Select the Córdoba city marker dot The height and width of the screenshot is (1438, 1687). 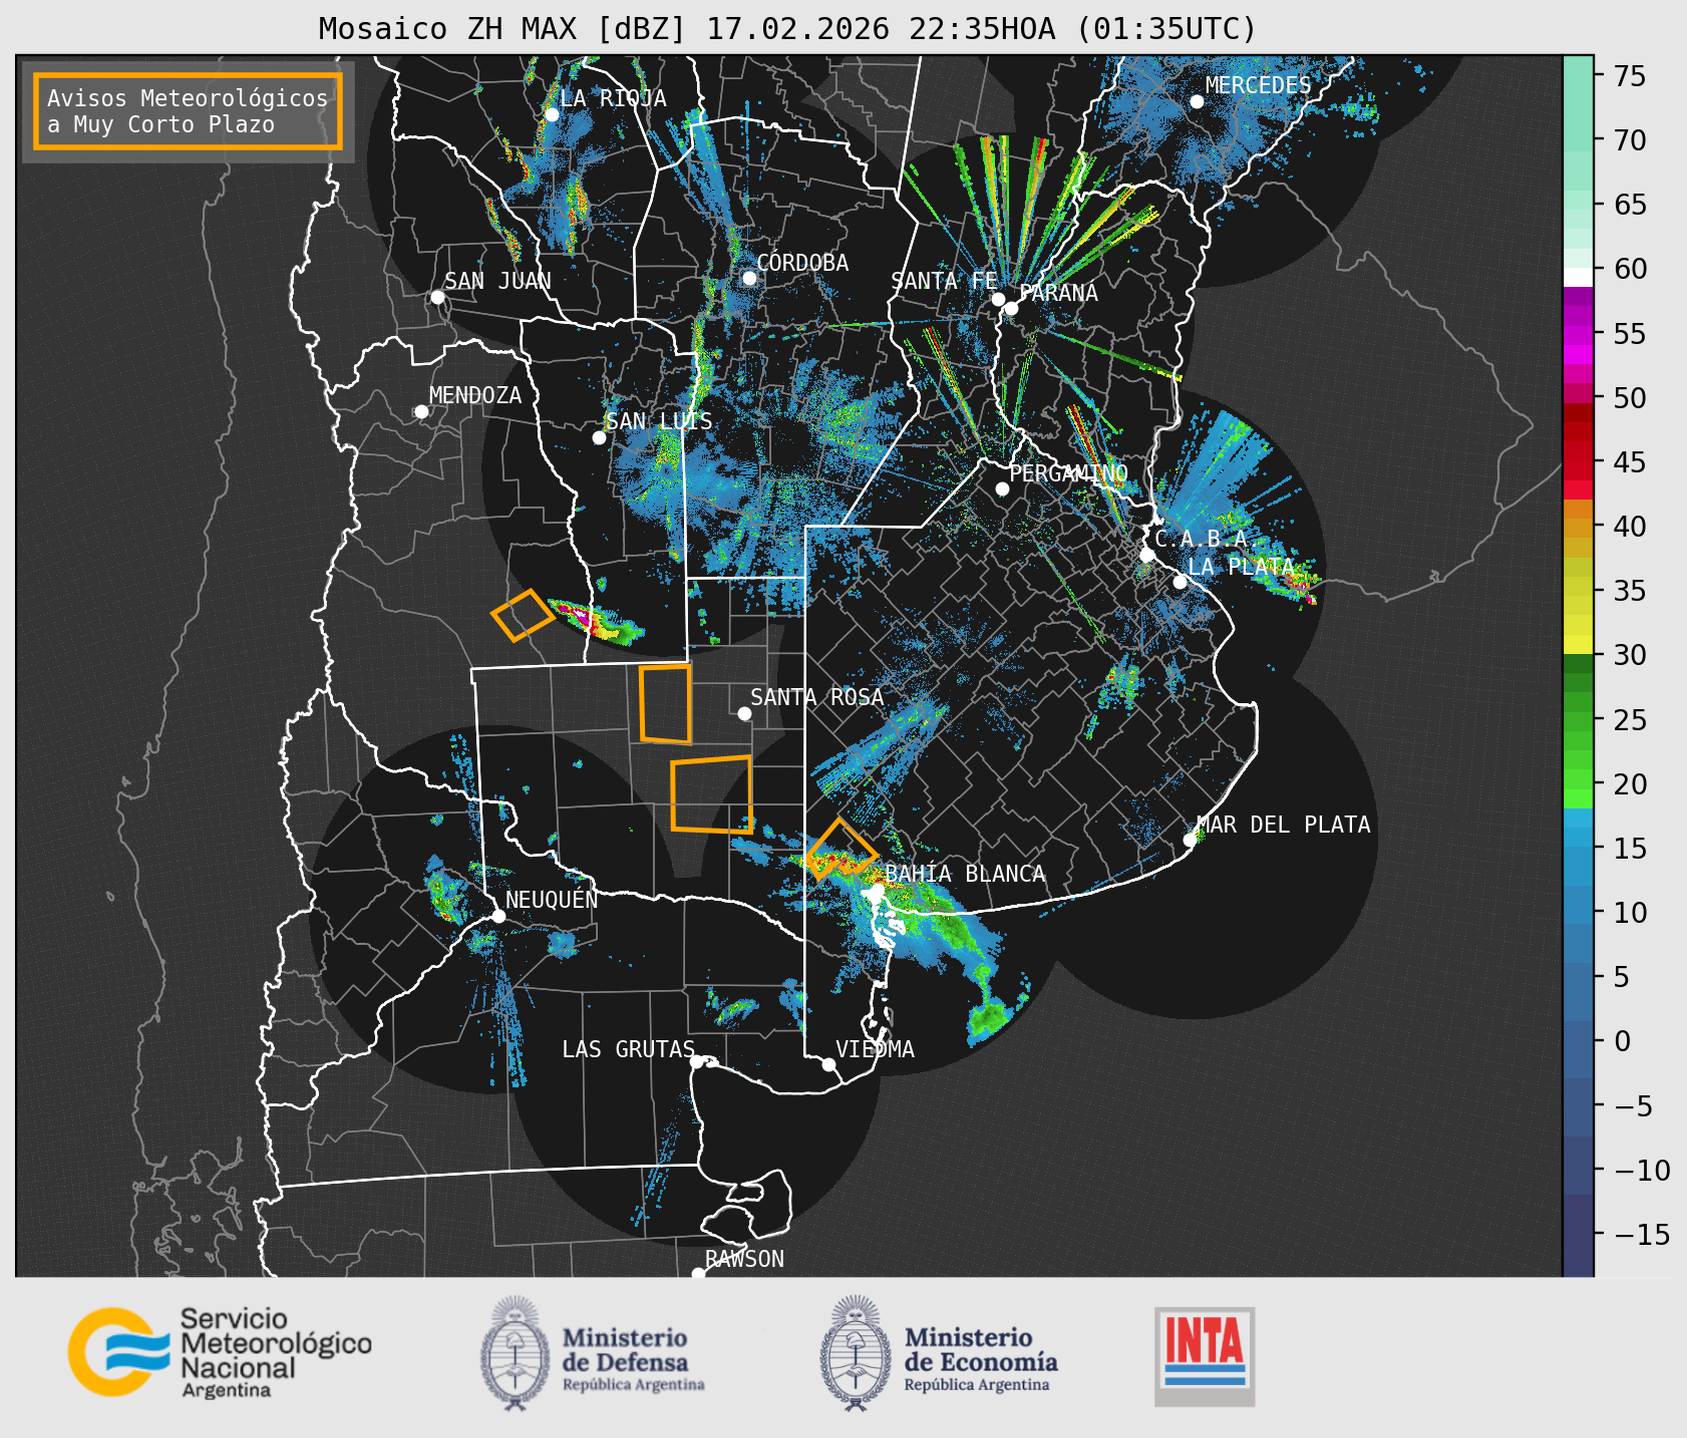749,278
